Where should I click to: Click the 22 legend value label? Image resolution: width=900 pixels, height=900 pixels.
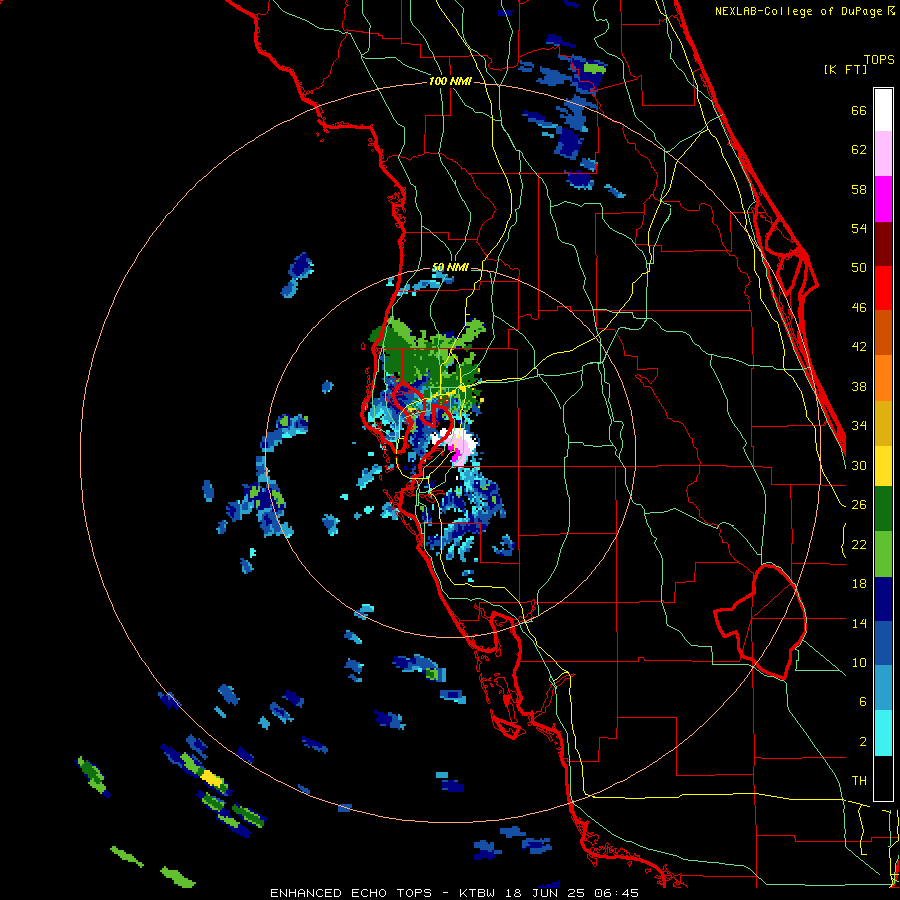tap(859, 544)
